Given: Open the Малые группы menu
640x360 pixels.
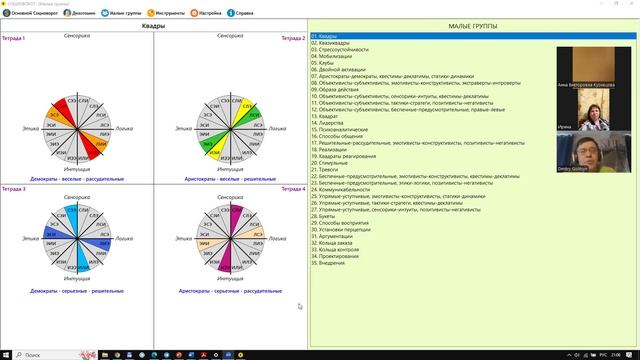Looking at the screenshot, I should coord(121,13).
